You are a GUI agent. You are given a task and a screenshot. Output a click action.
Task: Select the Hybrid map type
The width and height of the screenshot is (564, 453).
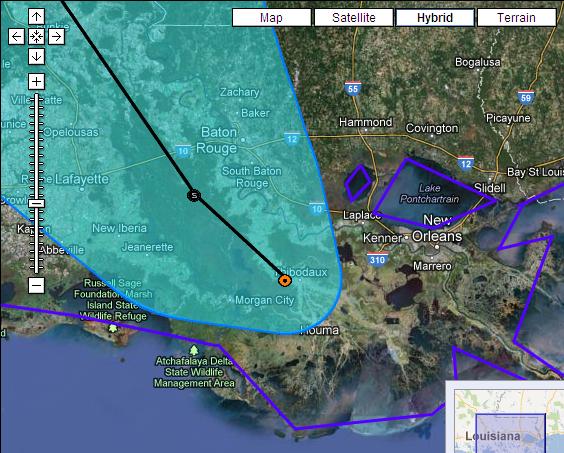[435, 17]
